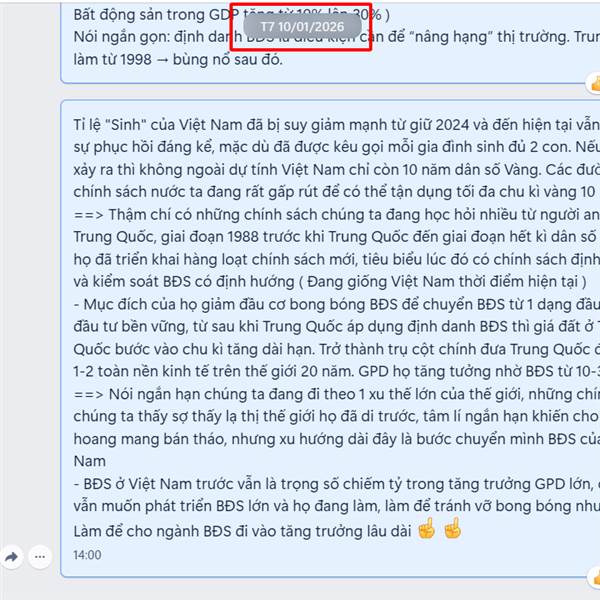Click the T7 10/01/2026 date pill

302,26
